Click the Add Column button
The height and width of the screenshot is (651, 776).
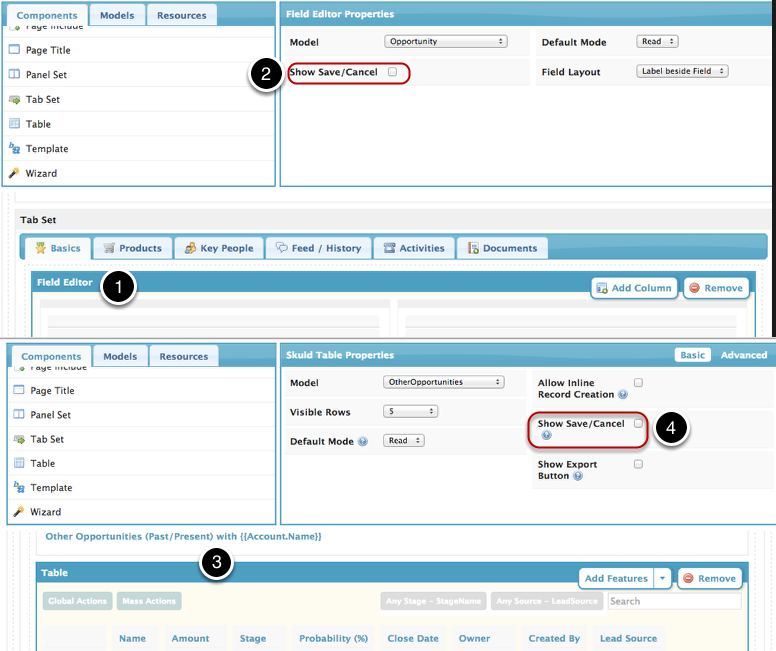634,288
